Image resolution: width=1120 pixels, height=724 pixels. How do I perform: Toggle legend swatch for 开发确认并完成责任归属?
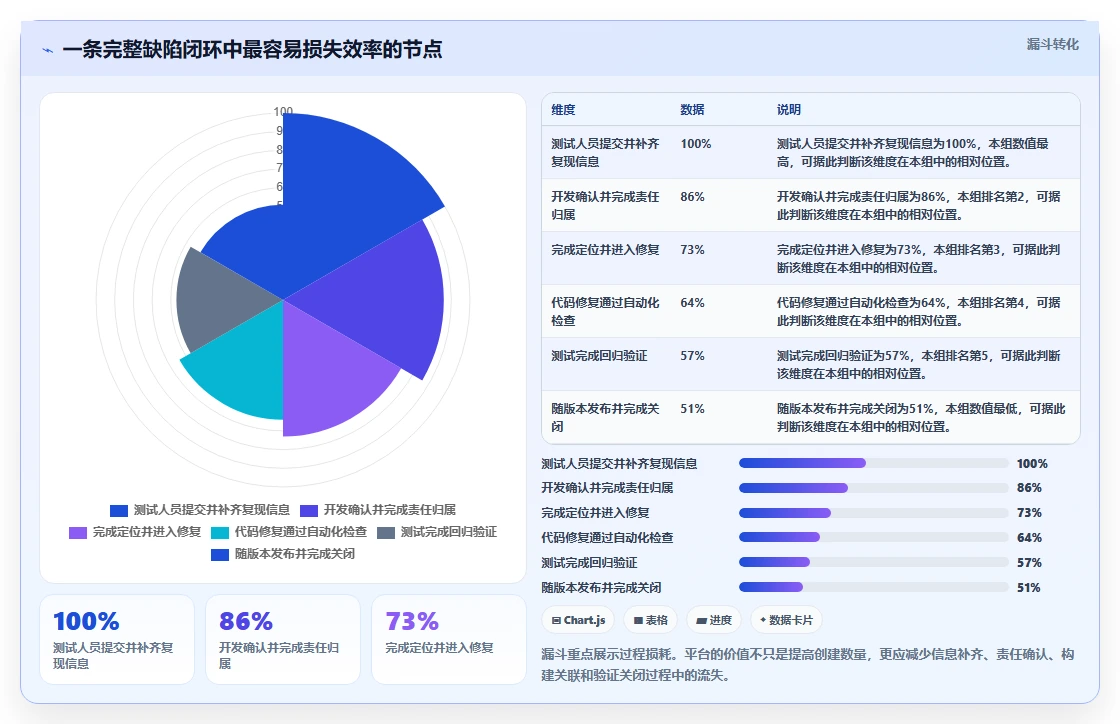coord(309,511)
